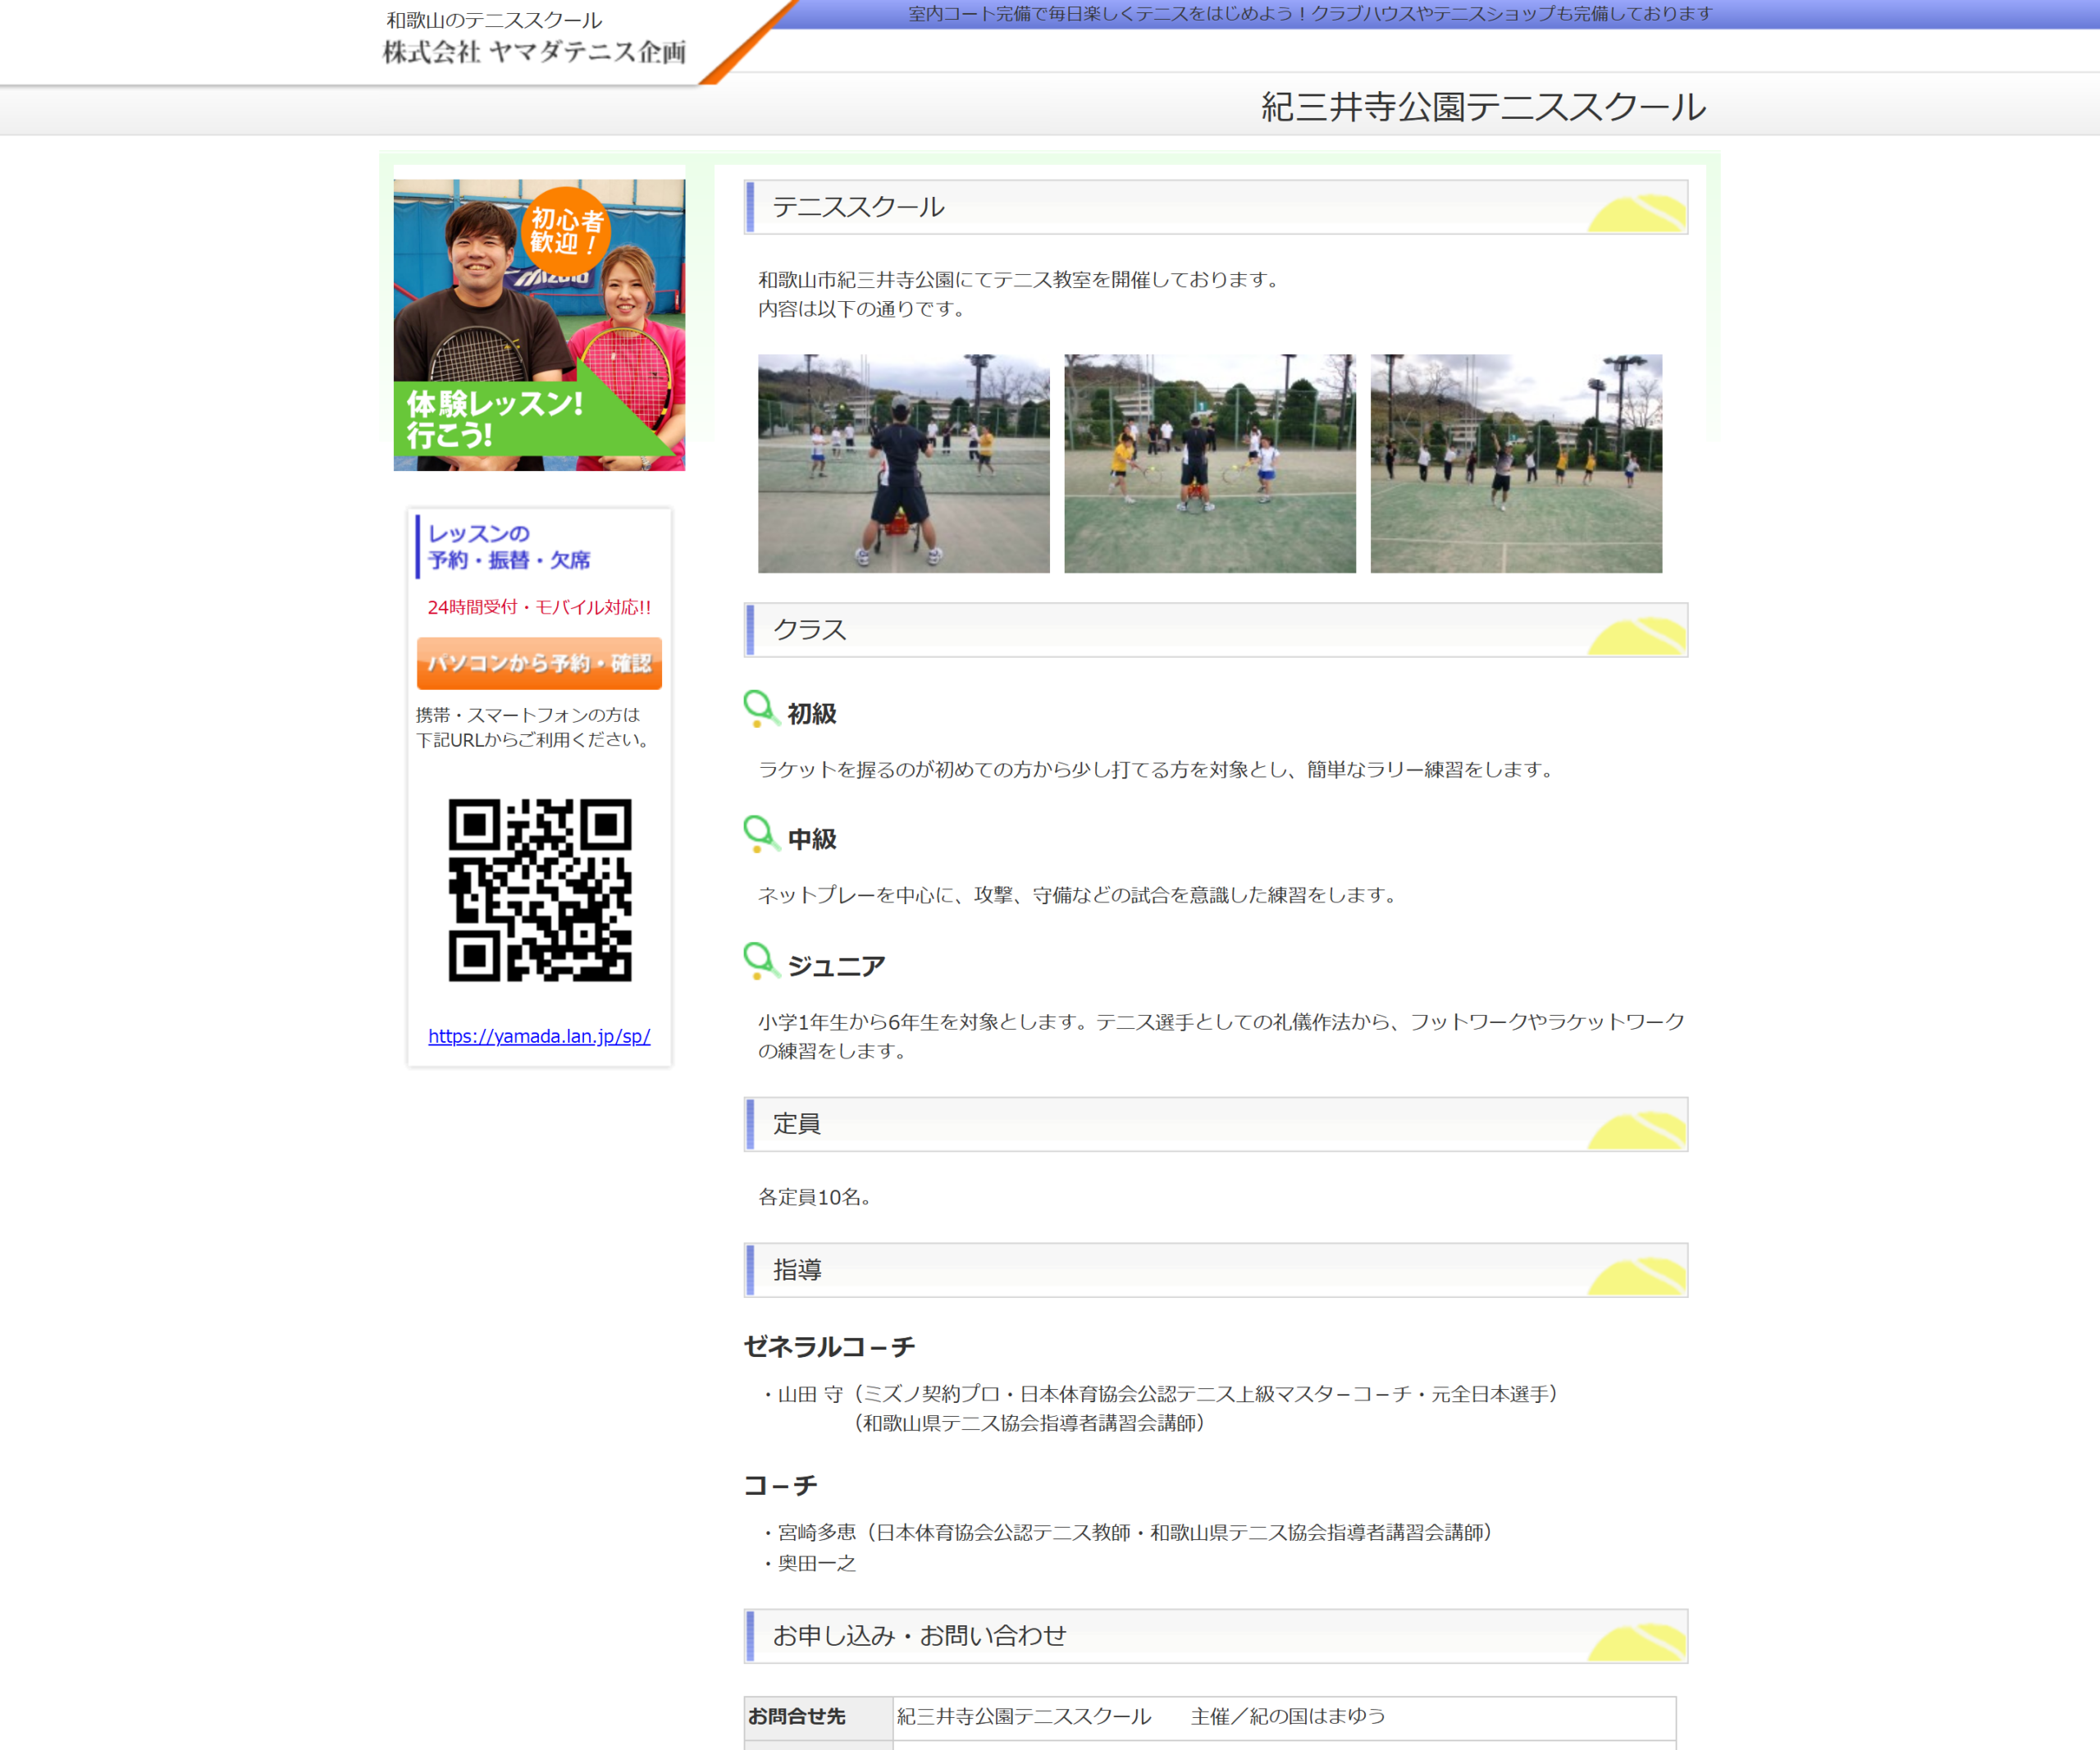Open the middle tennis lesson photo
Screen dimensions: 2100x1750
click(x=1210, y=463)
